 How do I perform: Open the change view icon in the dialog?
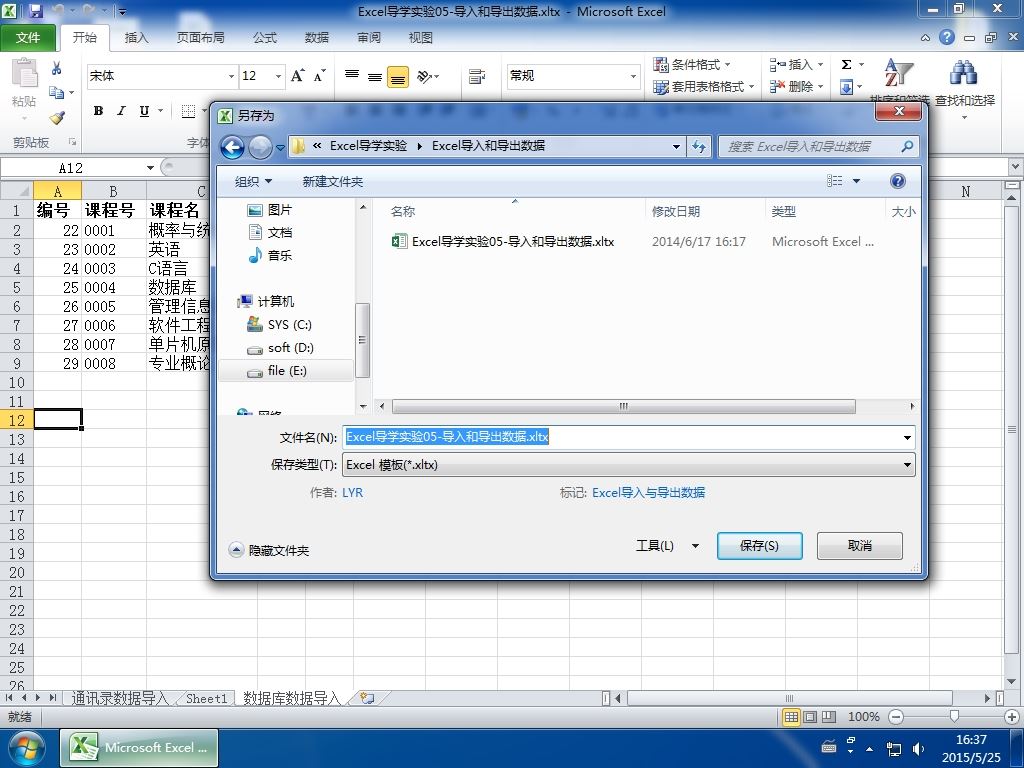(x=835, y=181)
